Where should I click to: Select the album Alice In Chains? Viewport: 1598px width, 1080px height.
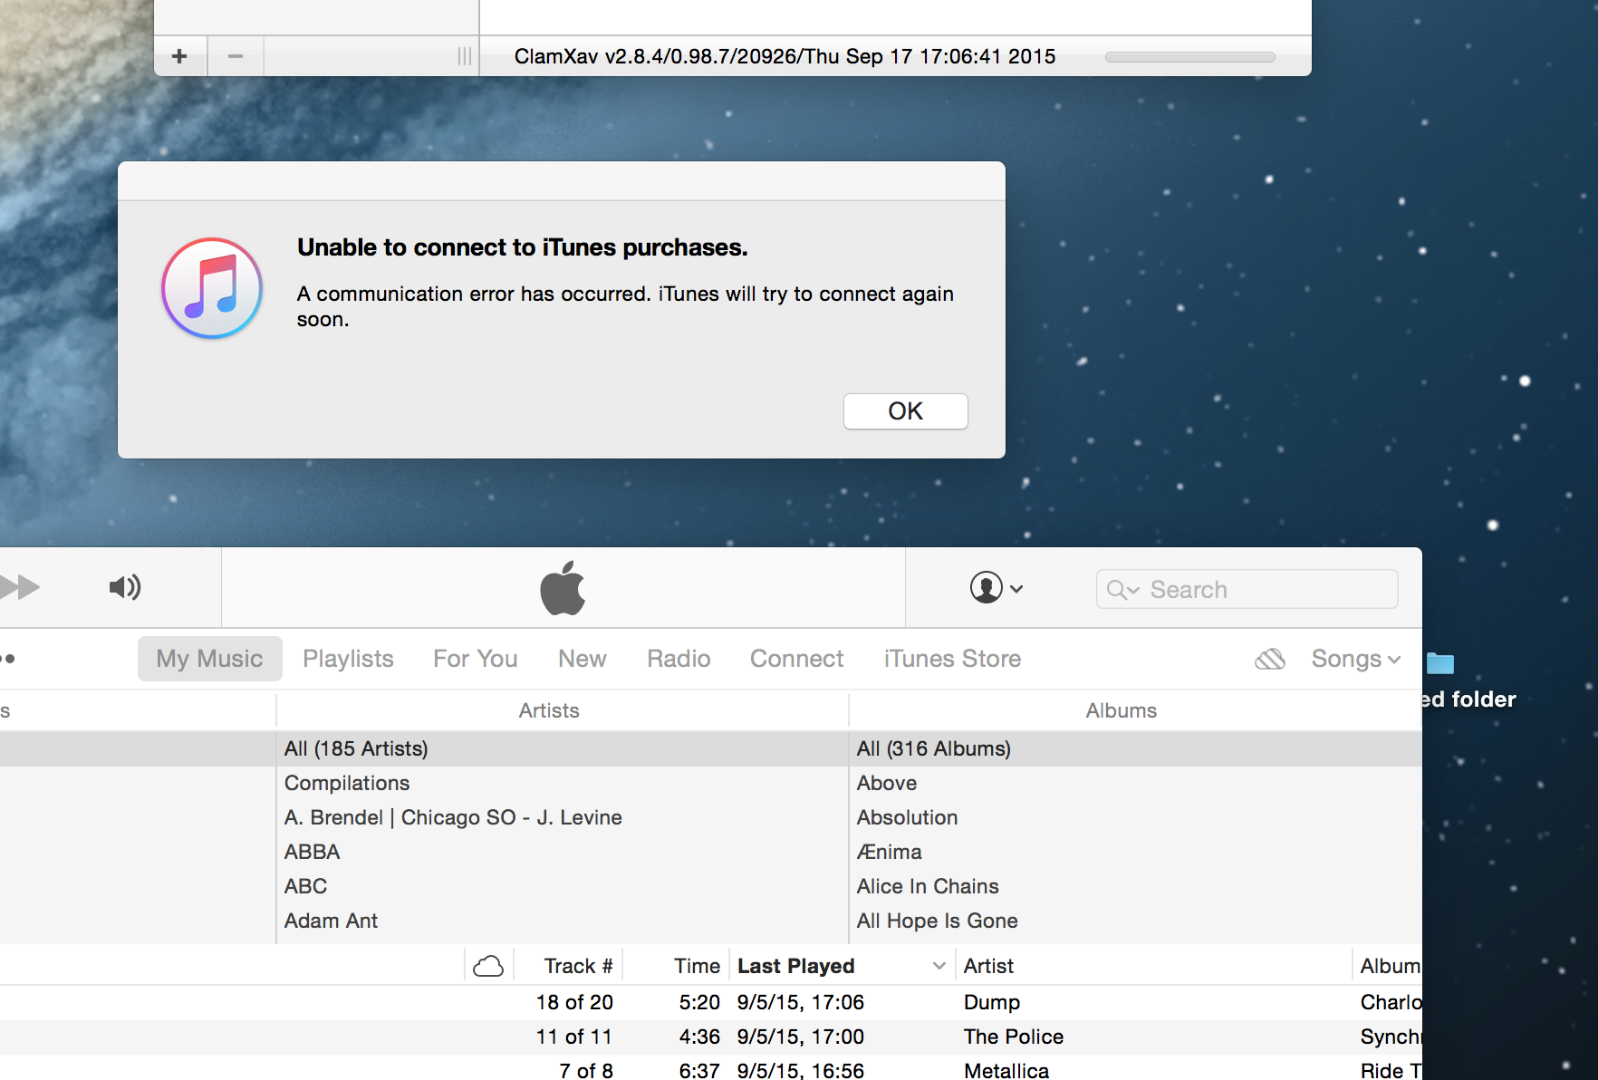pyautogui.click(x=1136, y=886)
